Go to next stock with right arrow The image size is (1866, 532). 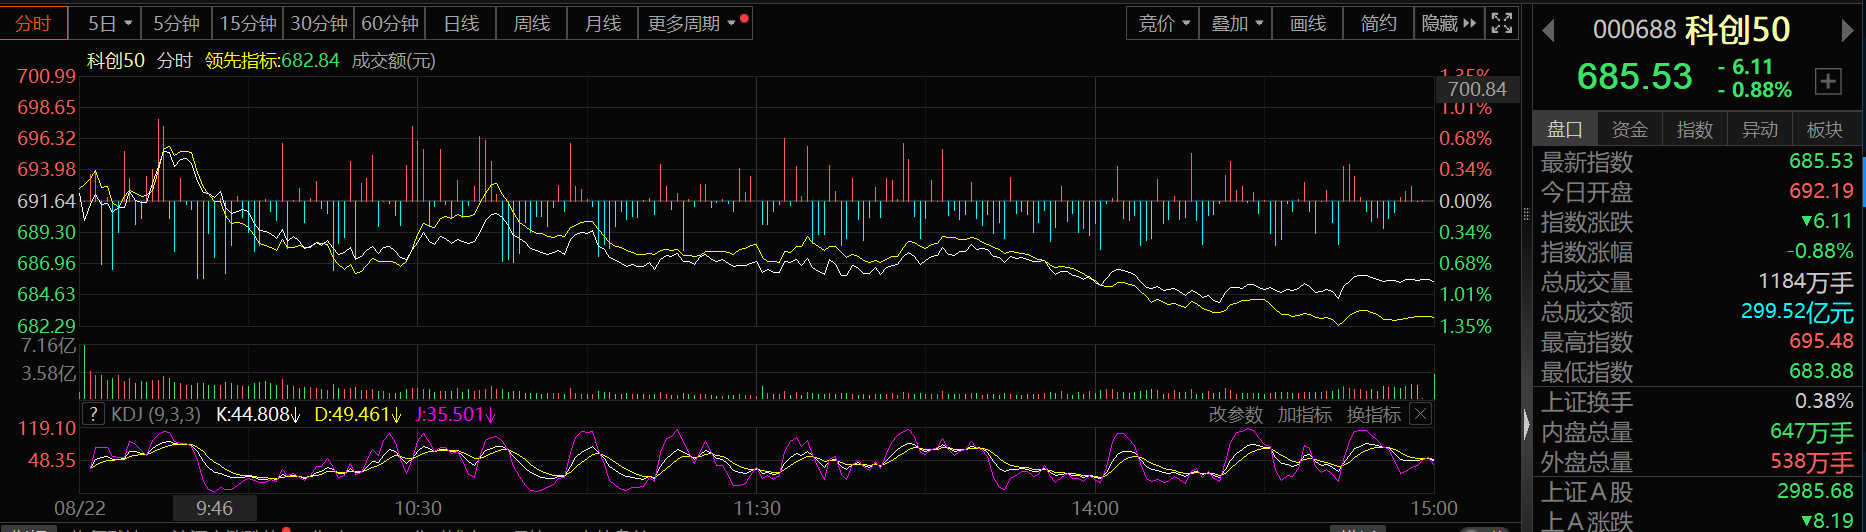click(1847, 31)
